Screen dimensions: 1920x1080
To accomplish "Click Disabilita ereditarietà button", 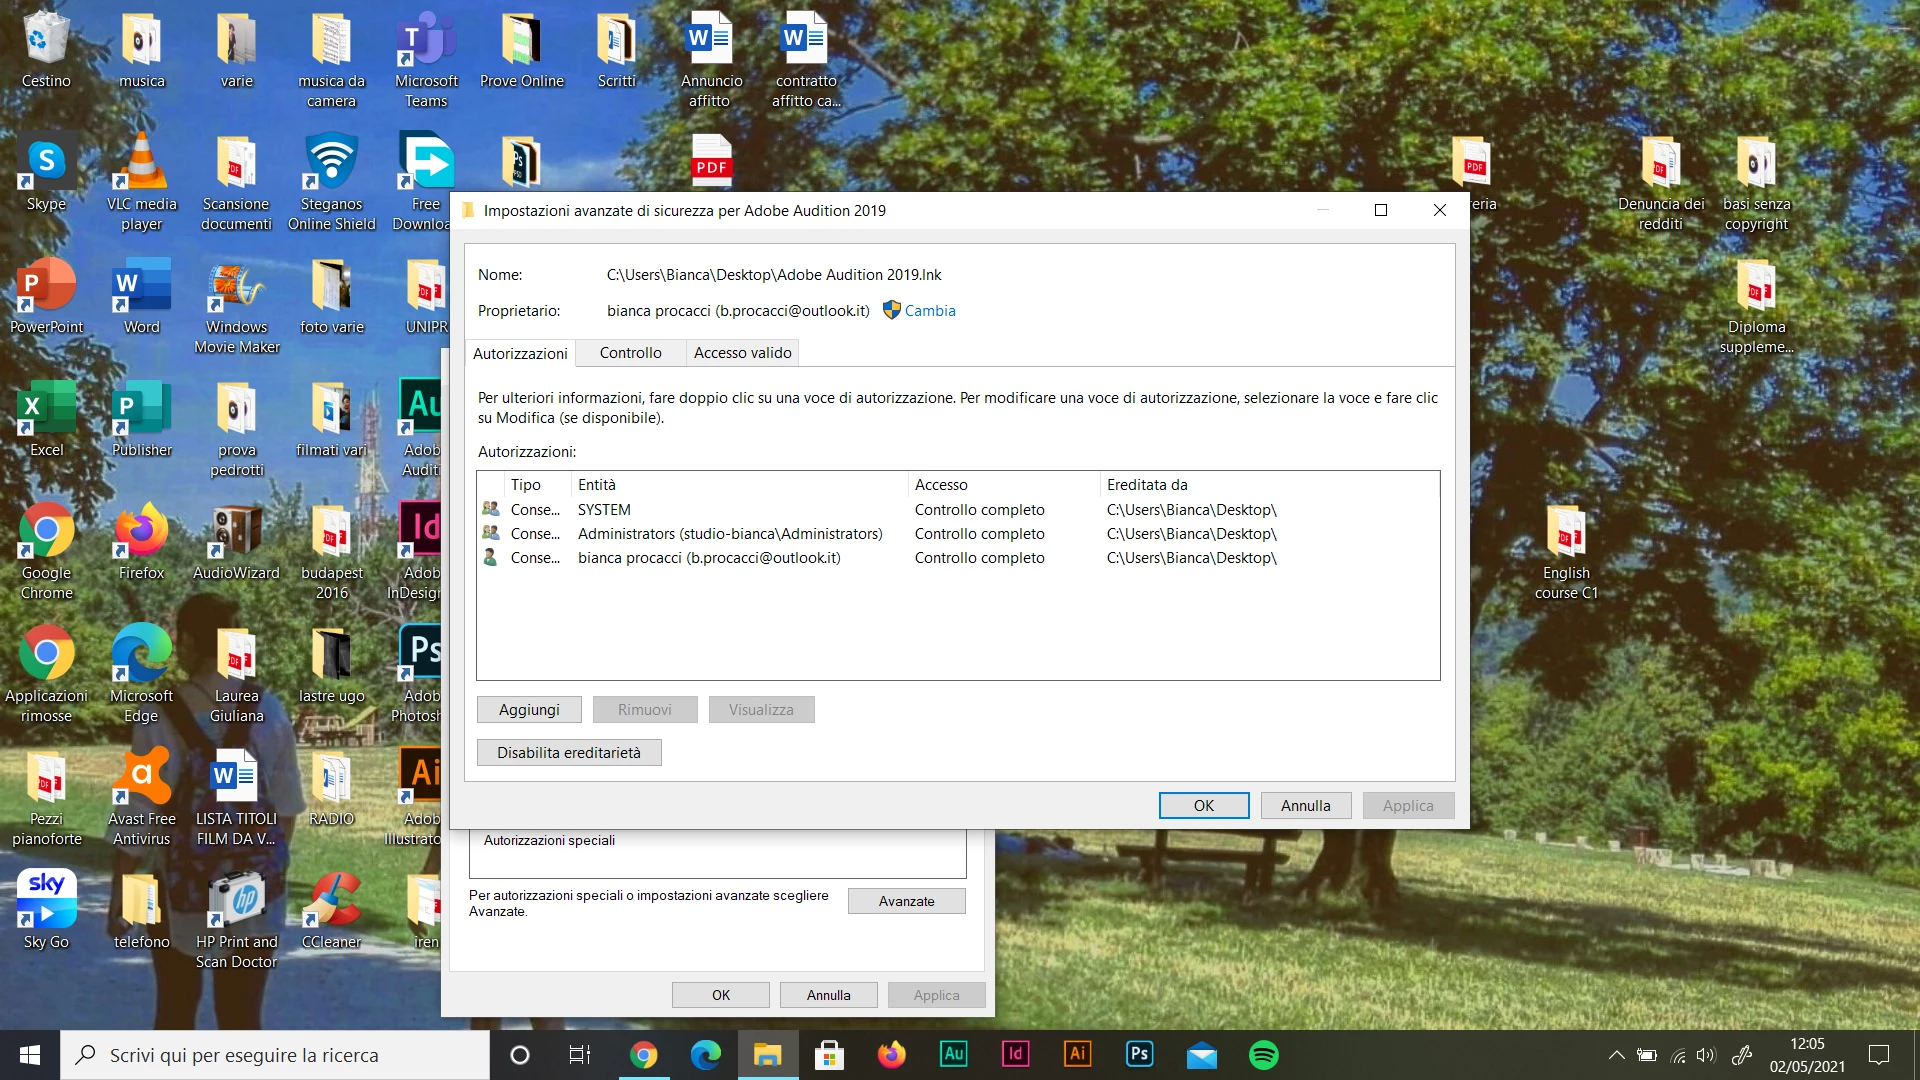I will tap(569, 753).
